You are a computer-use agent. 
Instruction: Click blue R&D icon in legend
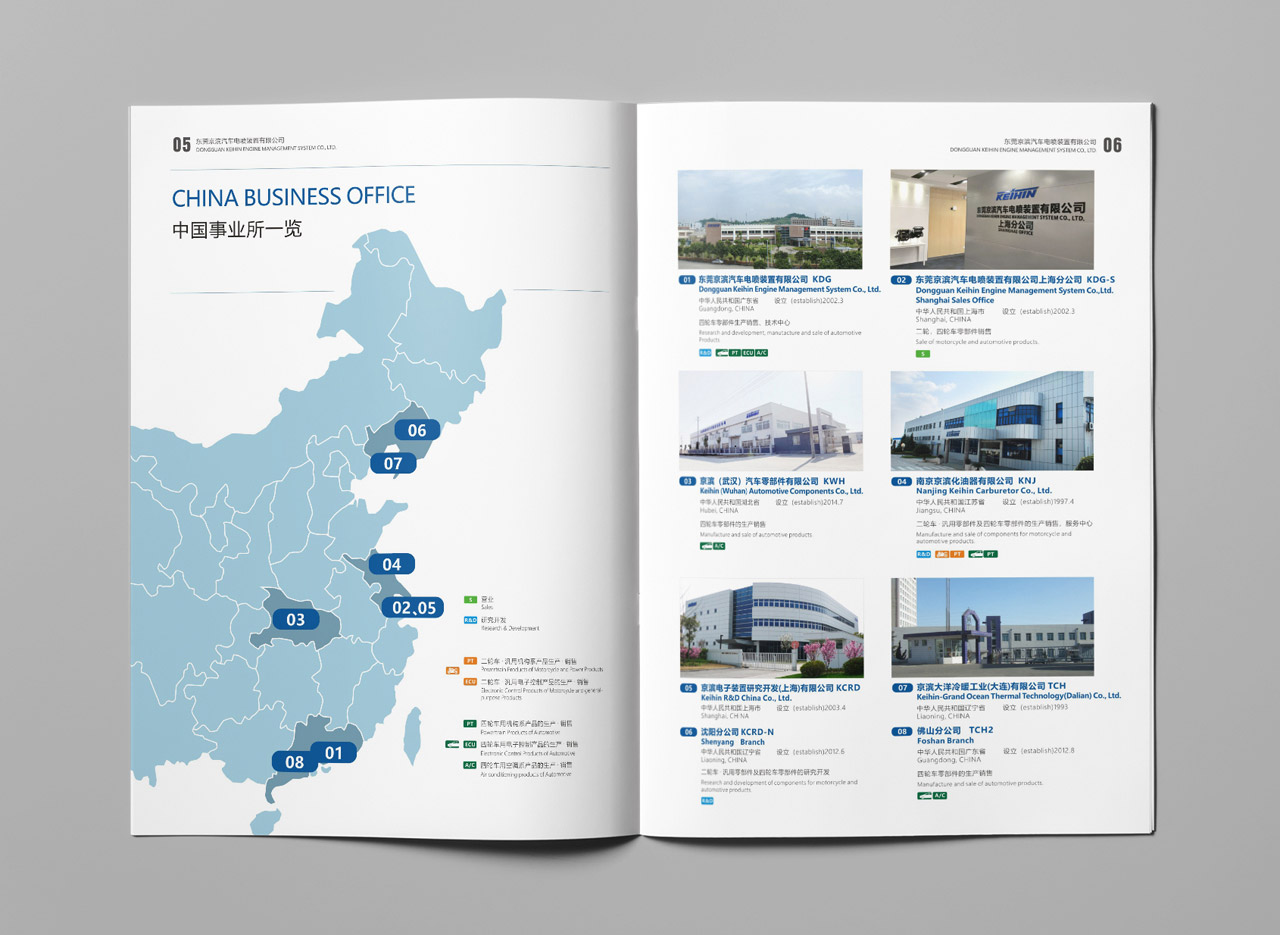coord(470,620)
